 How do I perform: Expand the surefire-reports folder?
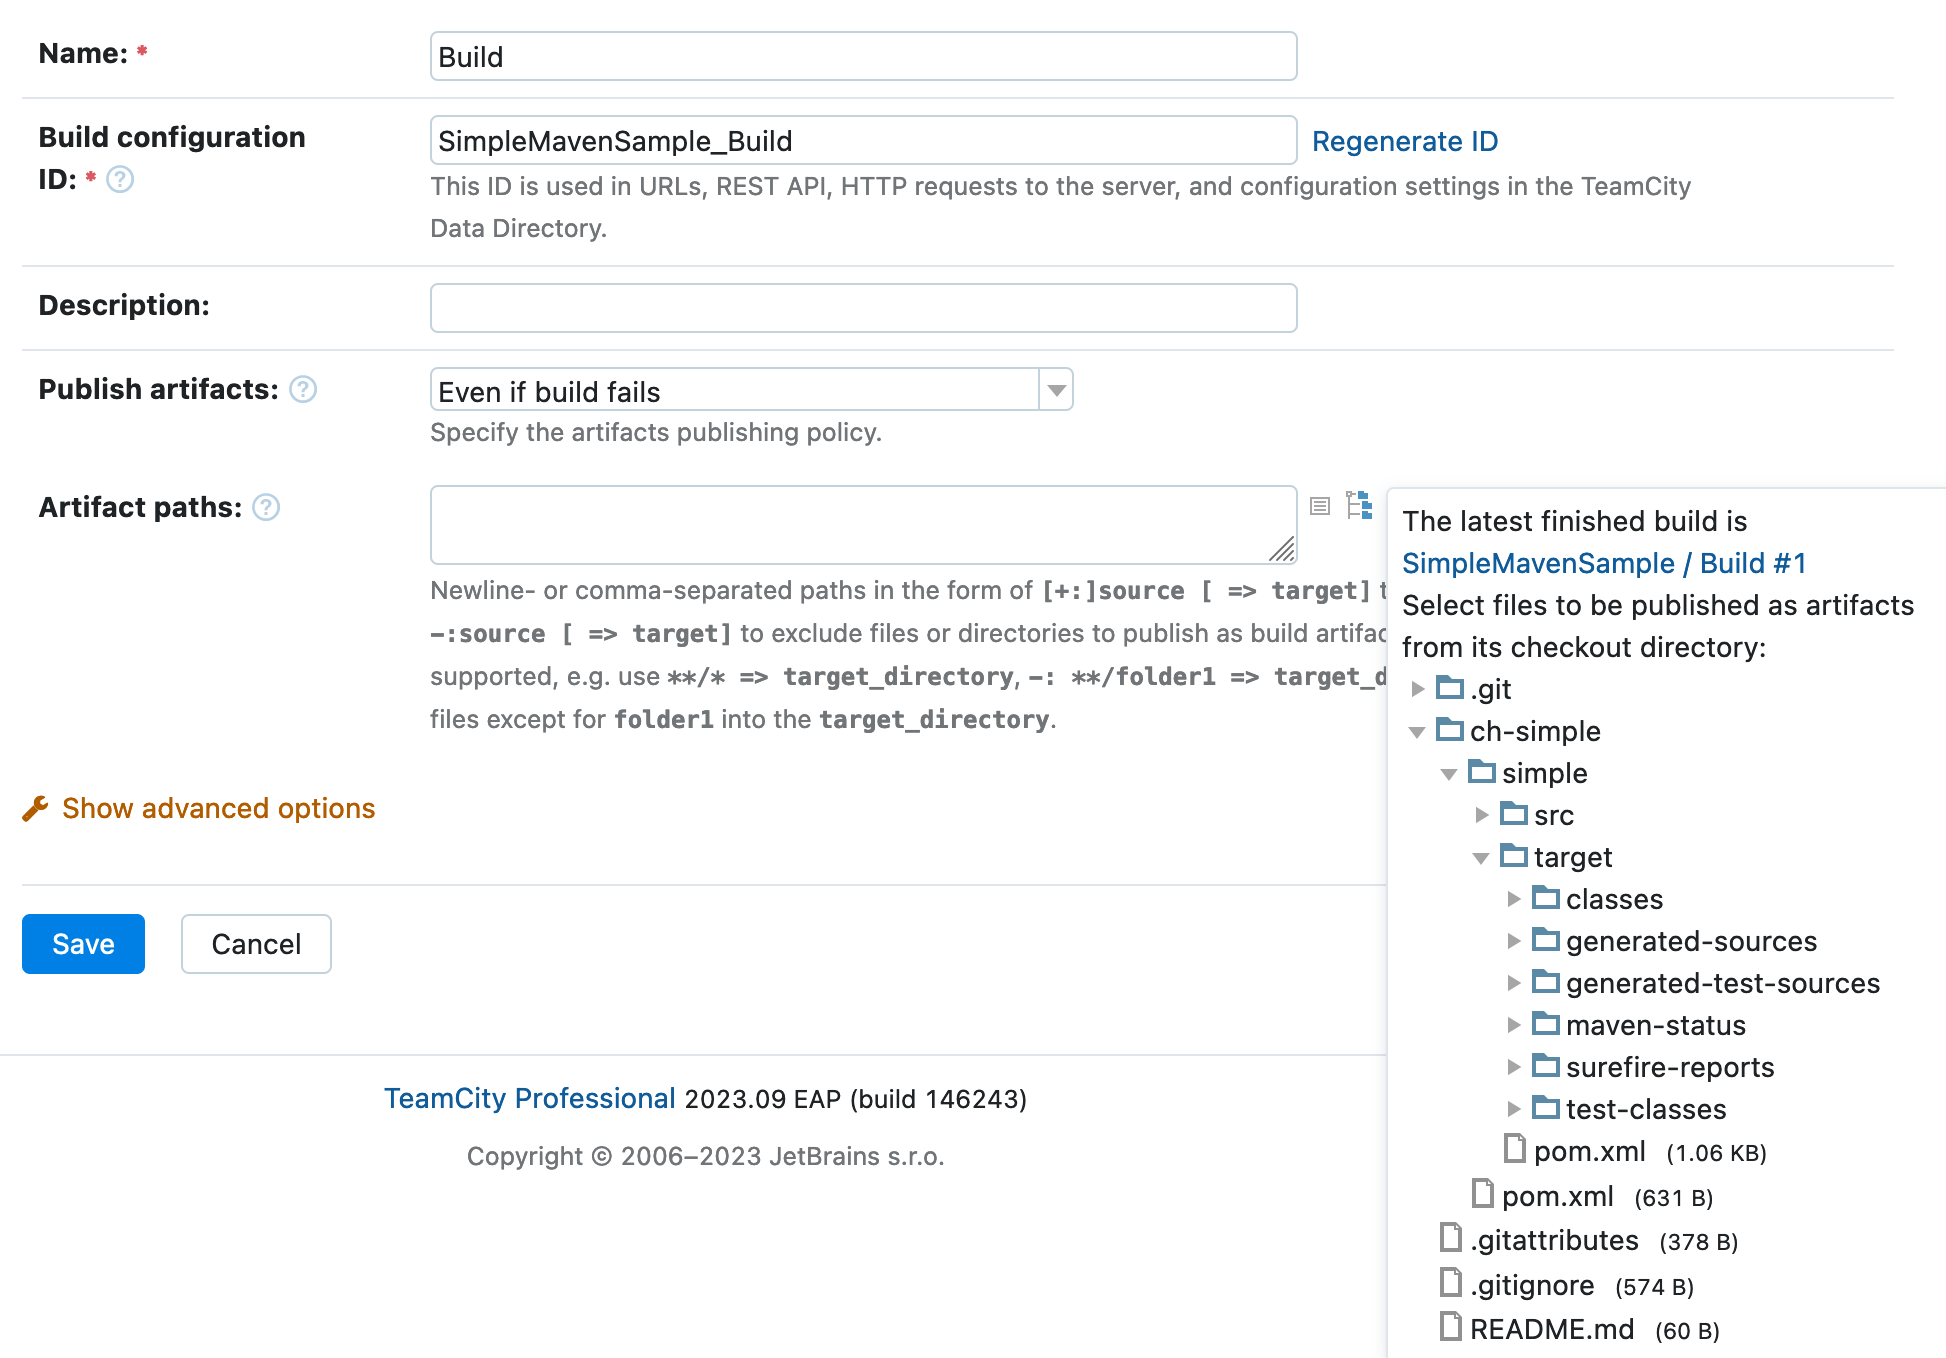[x=1514, y=1067]
